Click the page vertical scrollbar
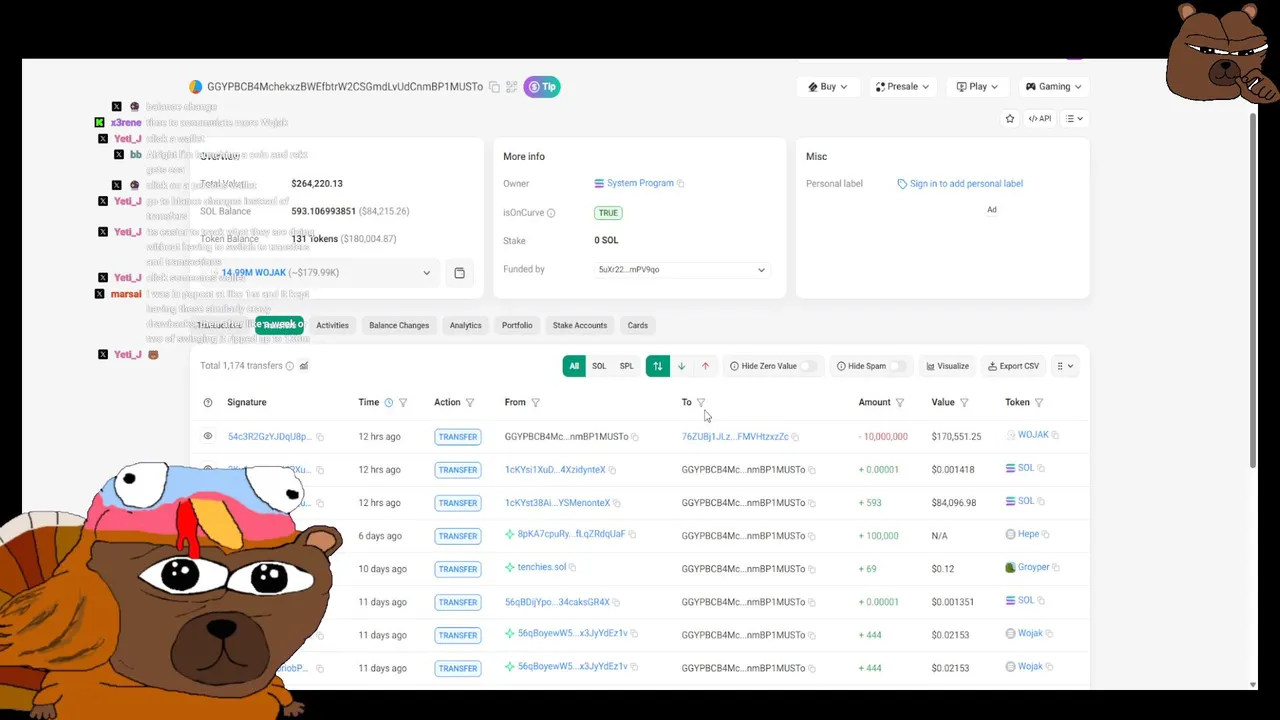 1253,290
